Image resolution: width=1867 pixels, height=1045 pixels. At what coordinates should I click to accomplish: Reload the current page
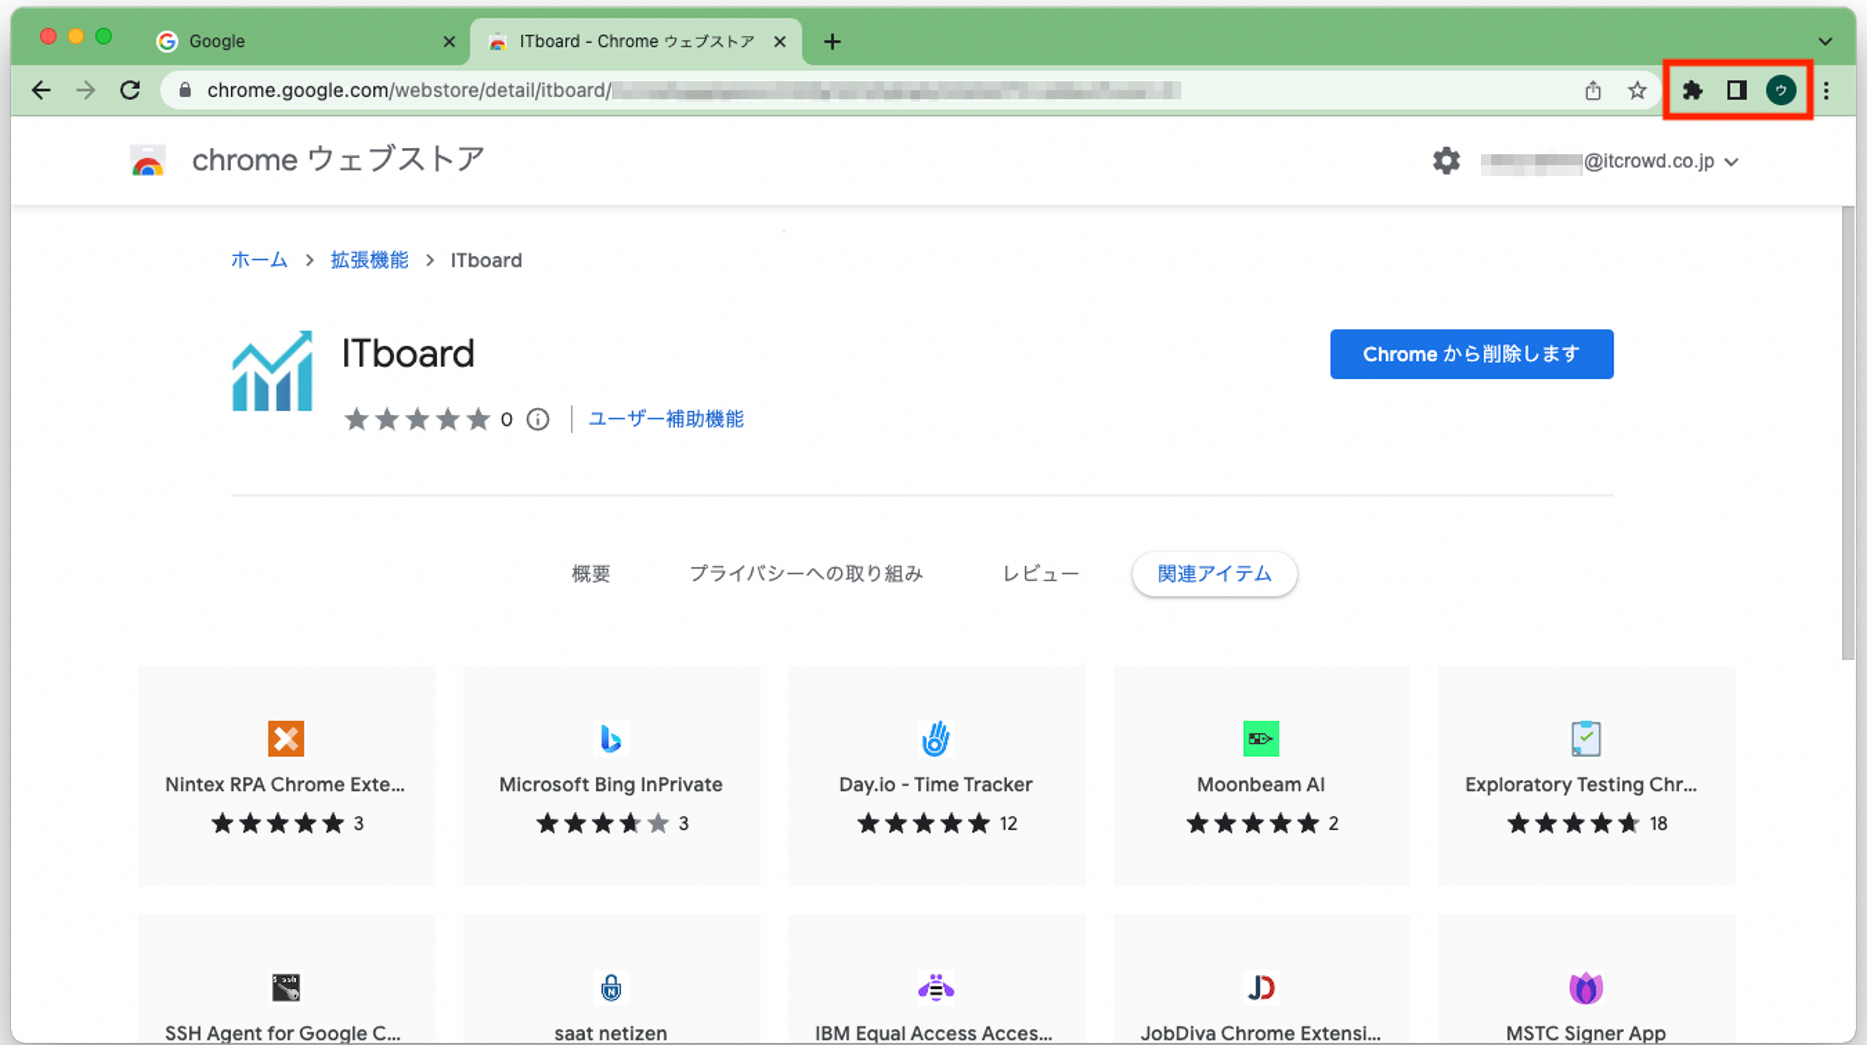130,91
